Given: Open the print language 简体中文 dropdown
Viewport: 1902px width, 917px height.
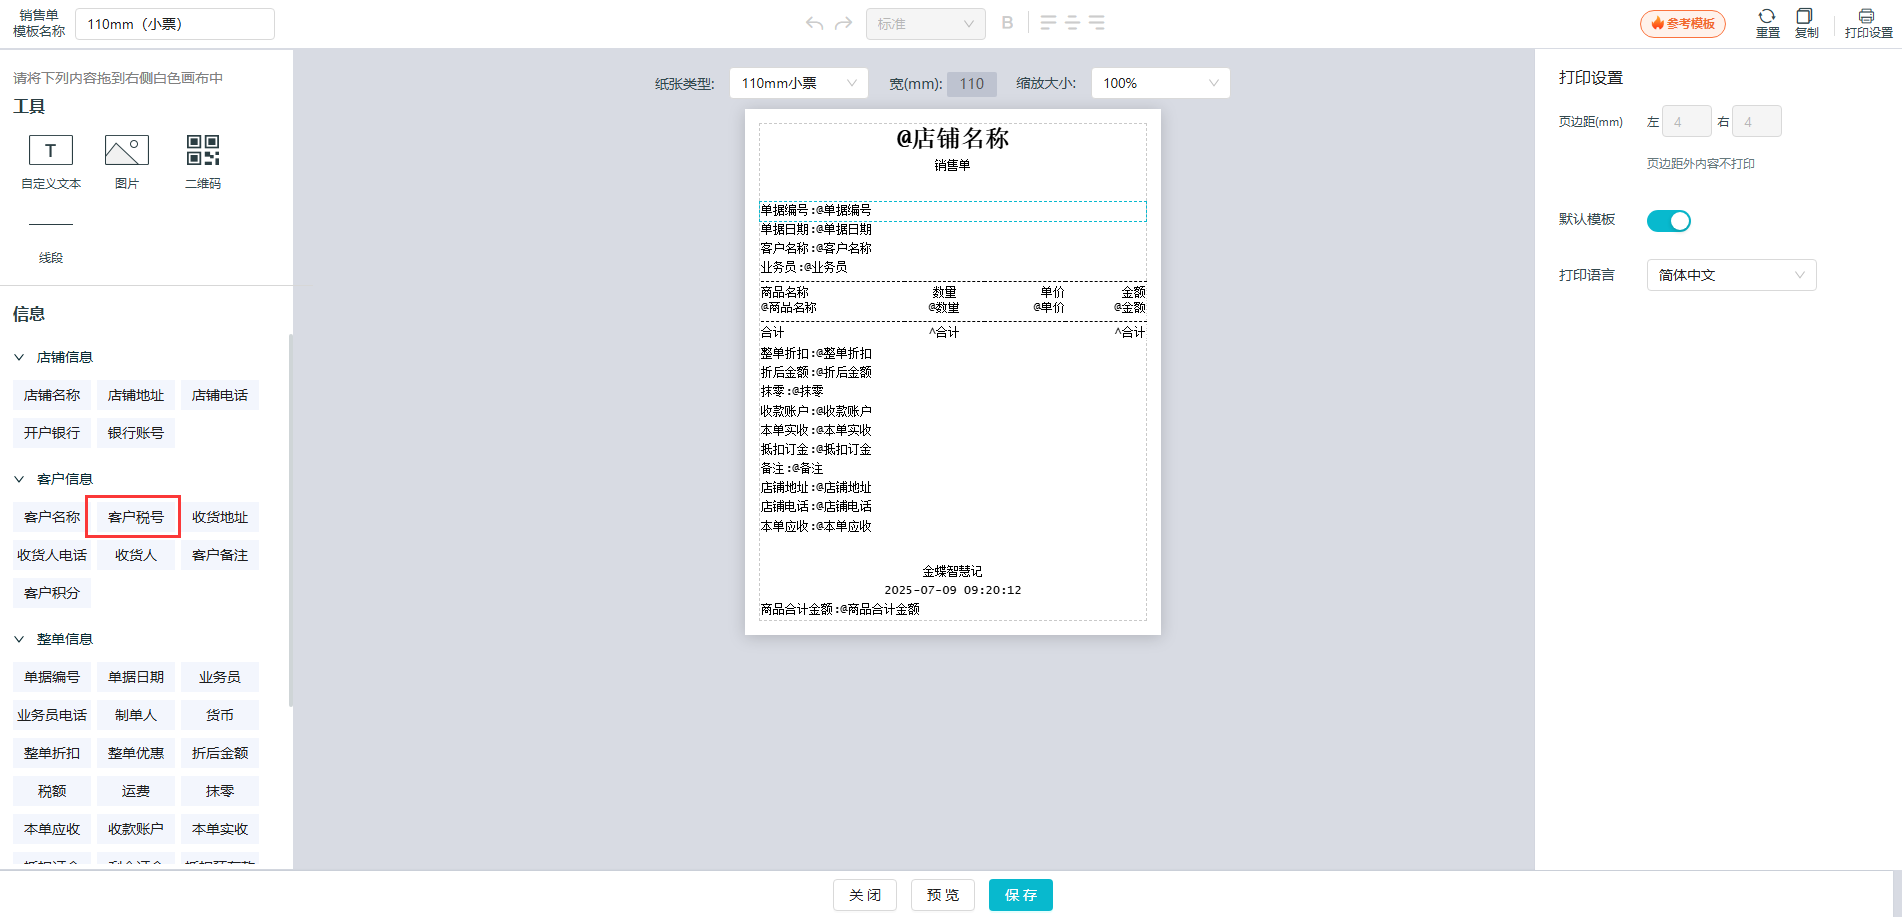Looking at the screenshot, I should pyautogui.click(x=1731, y=275).
